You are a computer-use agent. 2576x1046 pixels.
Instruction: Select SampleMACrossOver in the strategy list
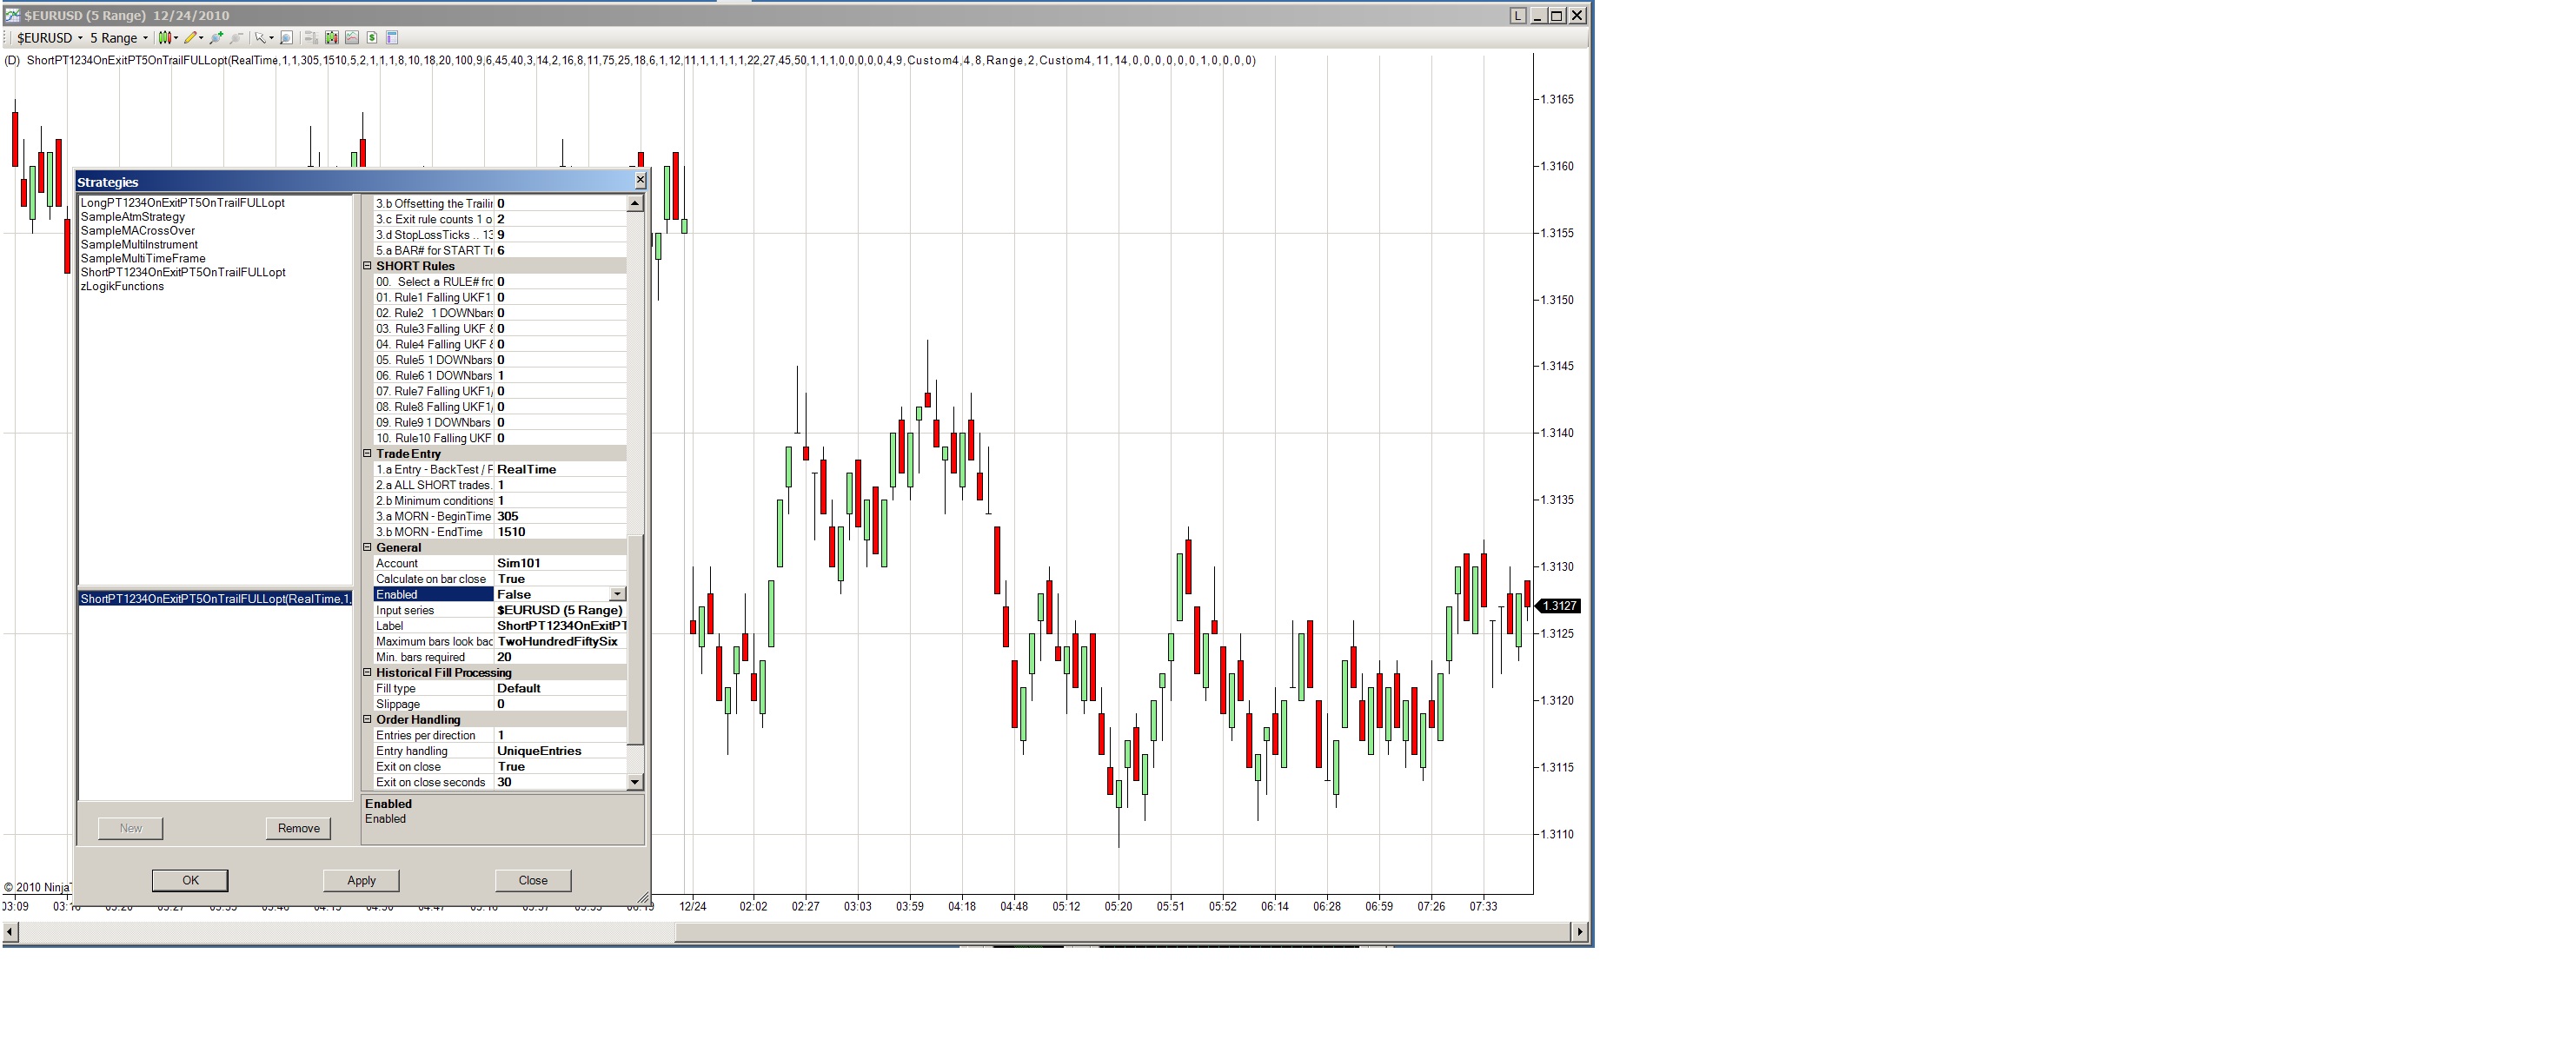(137, 231)
